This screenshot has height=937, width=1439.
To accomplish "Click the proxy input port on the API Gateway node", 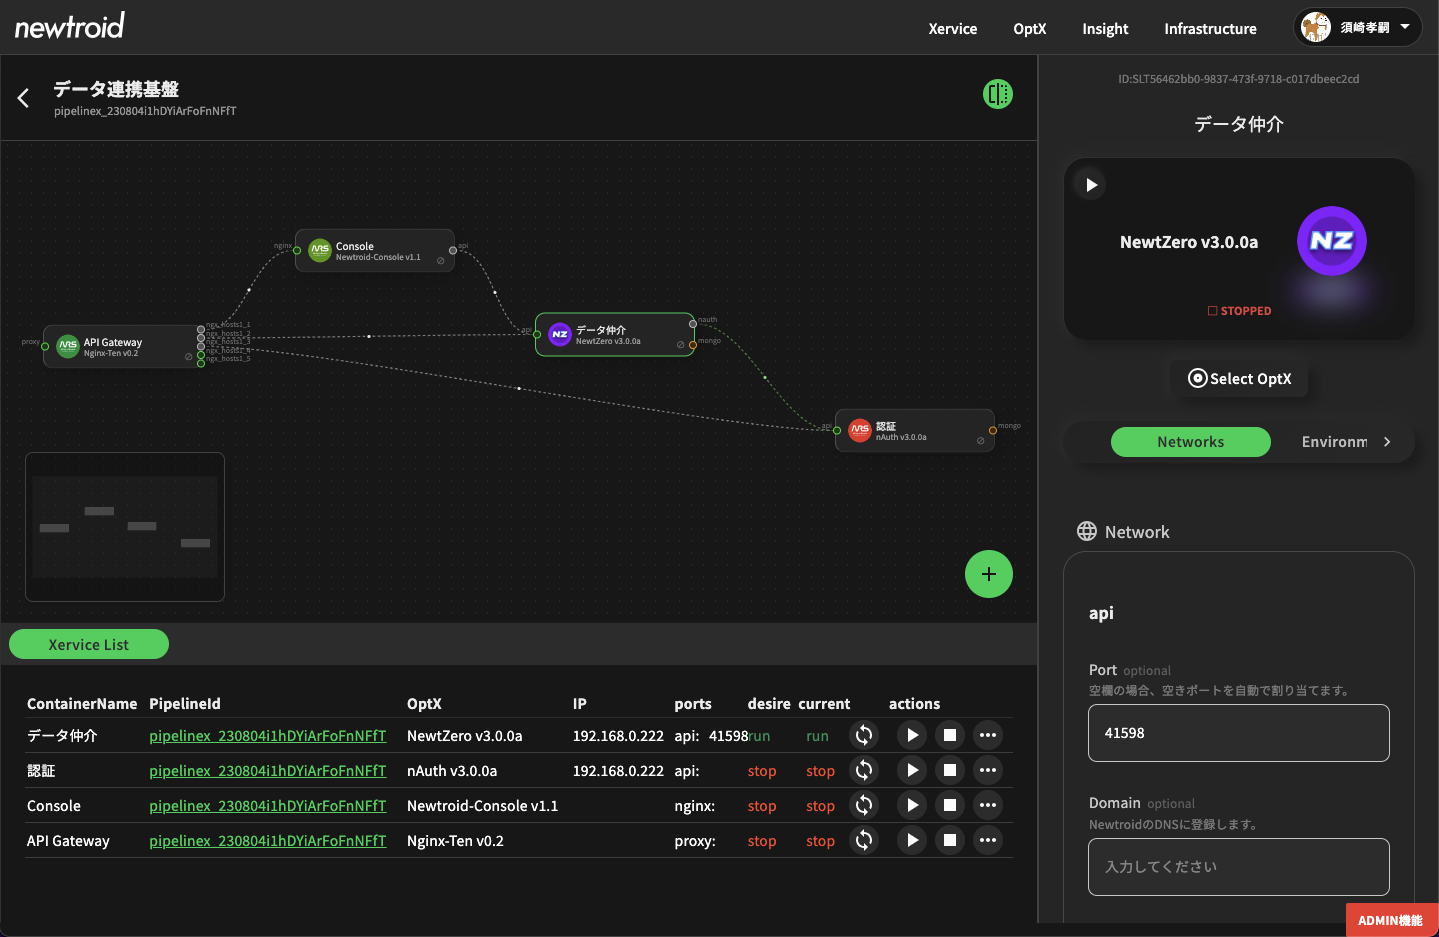I will (x=45, y=346).
